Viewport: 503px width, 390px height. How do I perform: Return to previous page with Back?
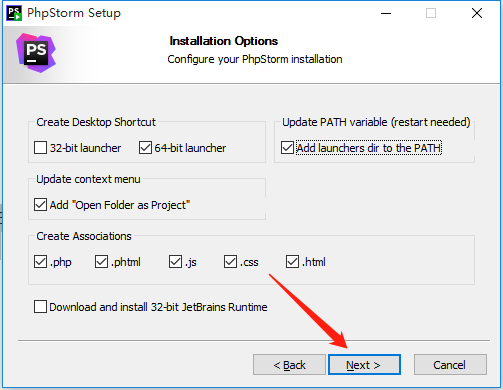coord(289,365)
